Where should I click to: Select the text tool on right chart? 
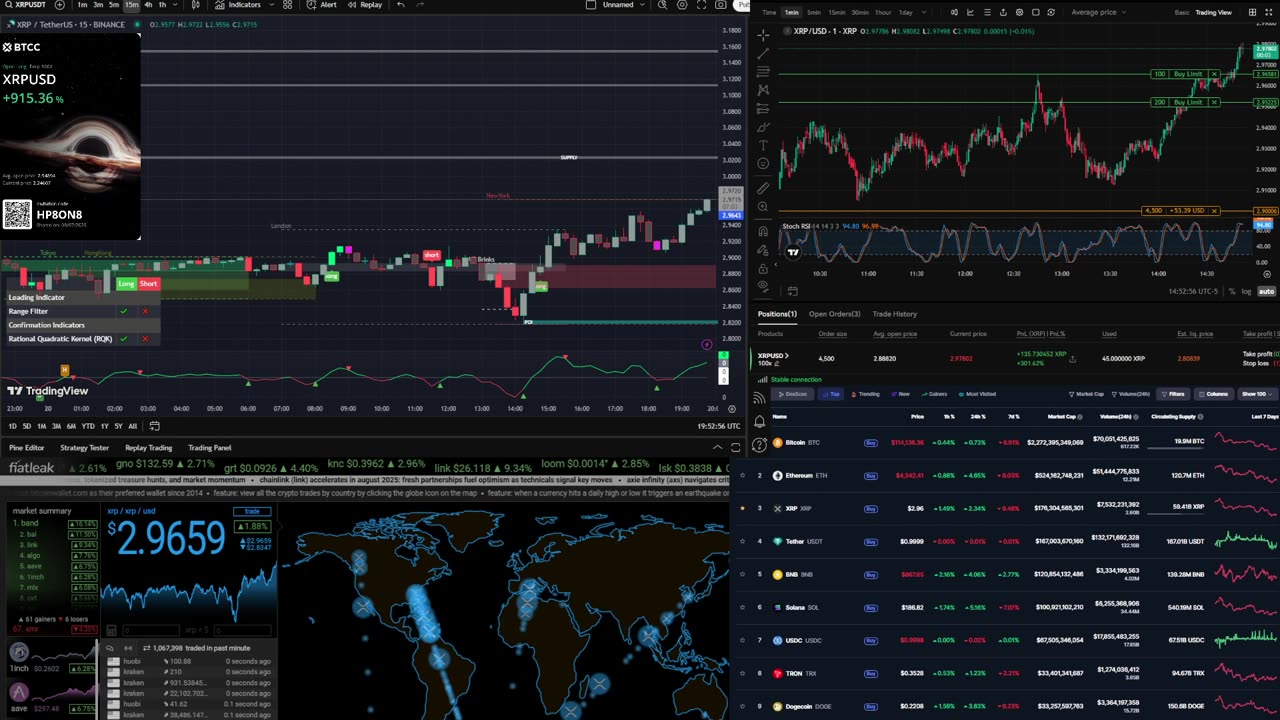click(763, 145)
